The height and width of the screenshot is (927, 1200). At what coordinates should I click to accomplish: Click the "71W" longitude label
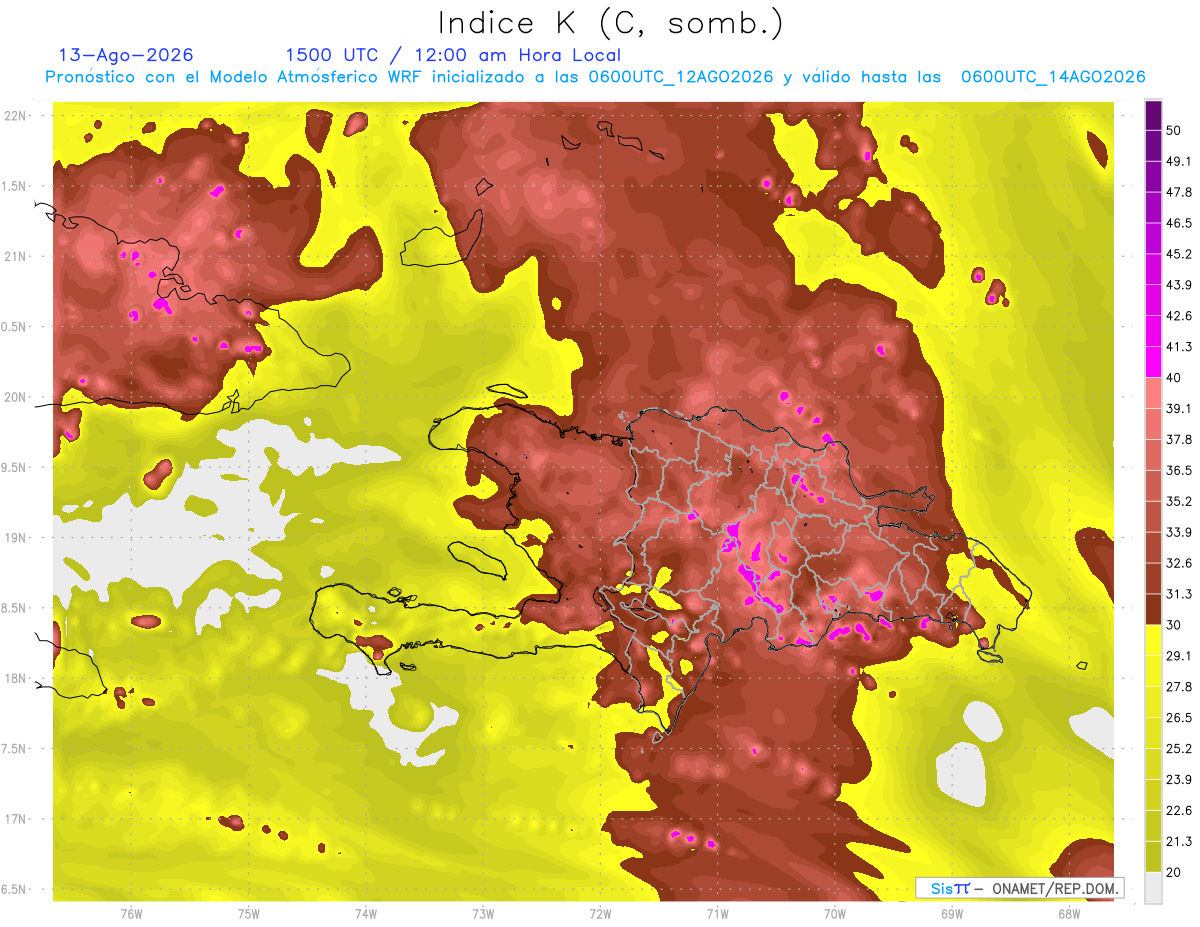tap(717, 913)
